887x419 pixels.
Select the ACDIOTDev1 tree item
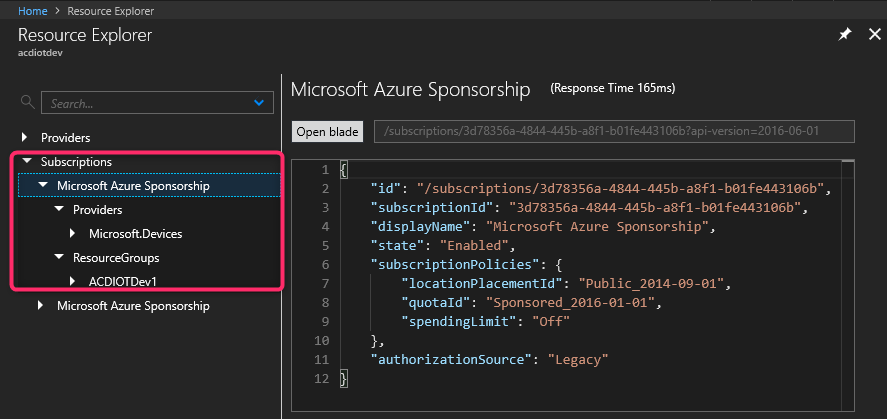(x=123, y=282)
